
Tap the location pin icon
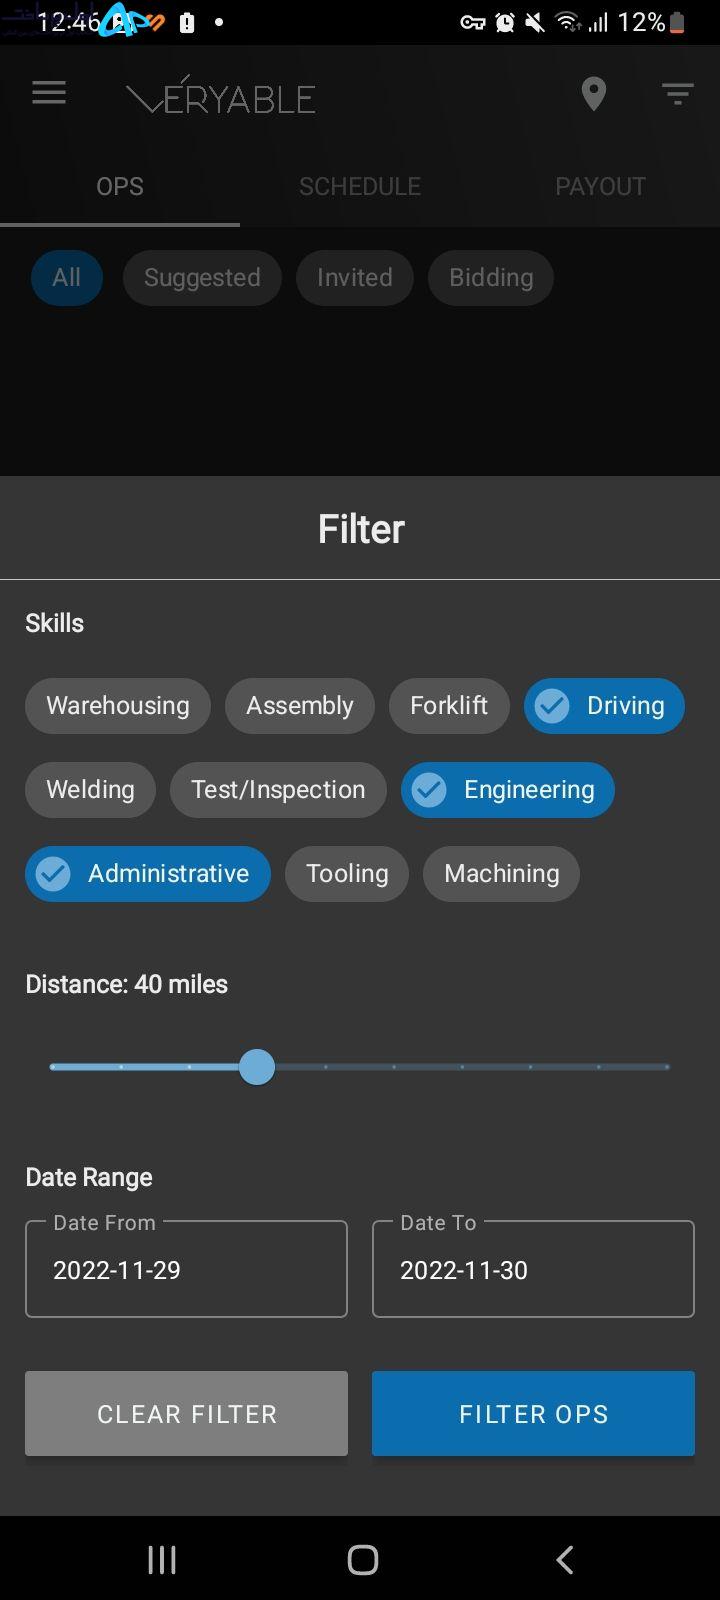tap(594, 94)
